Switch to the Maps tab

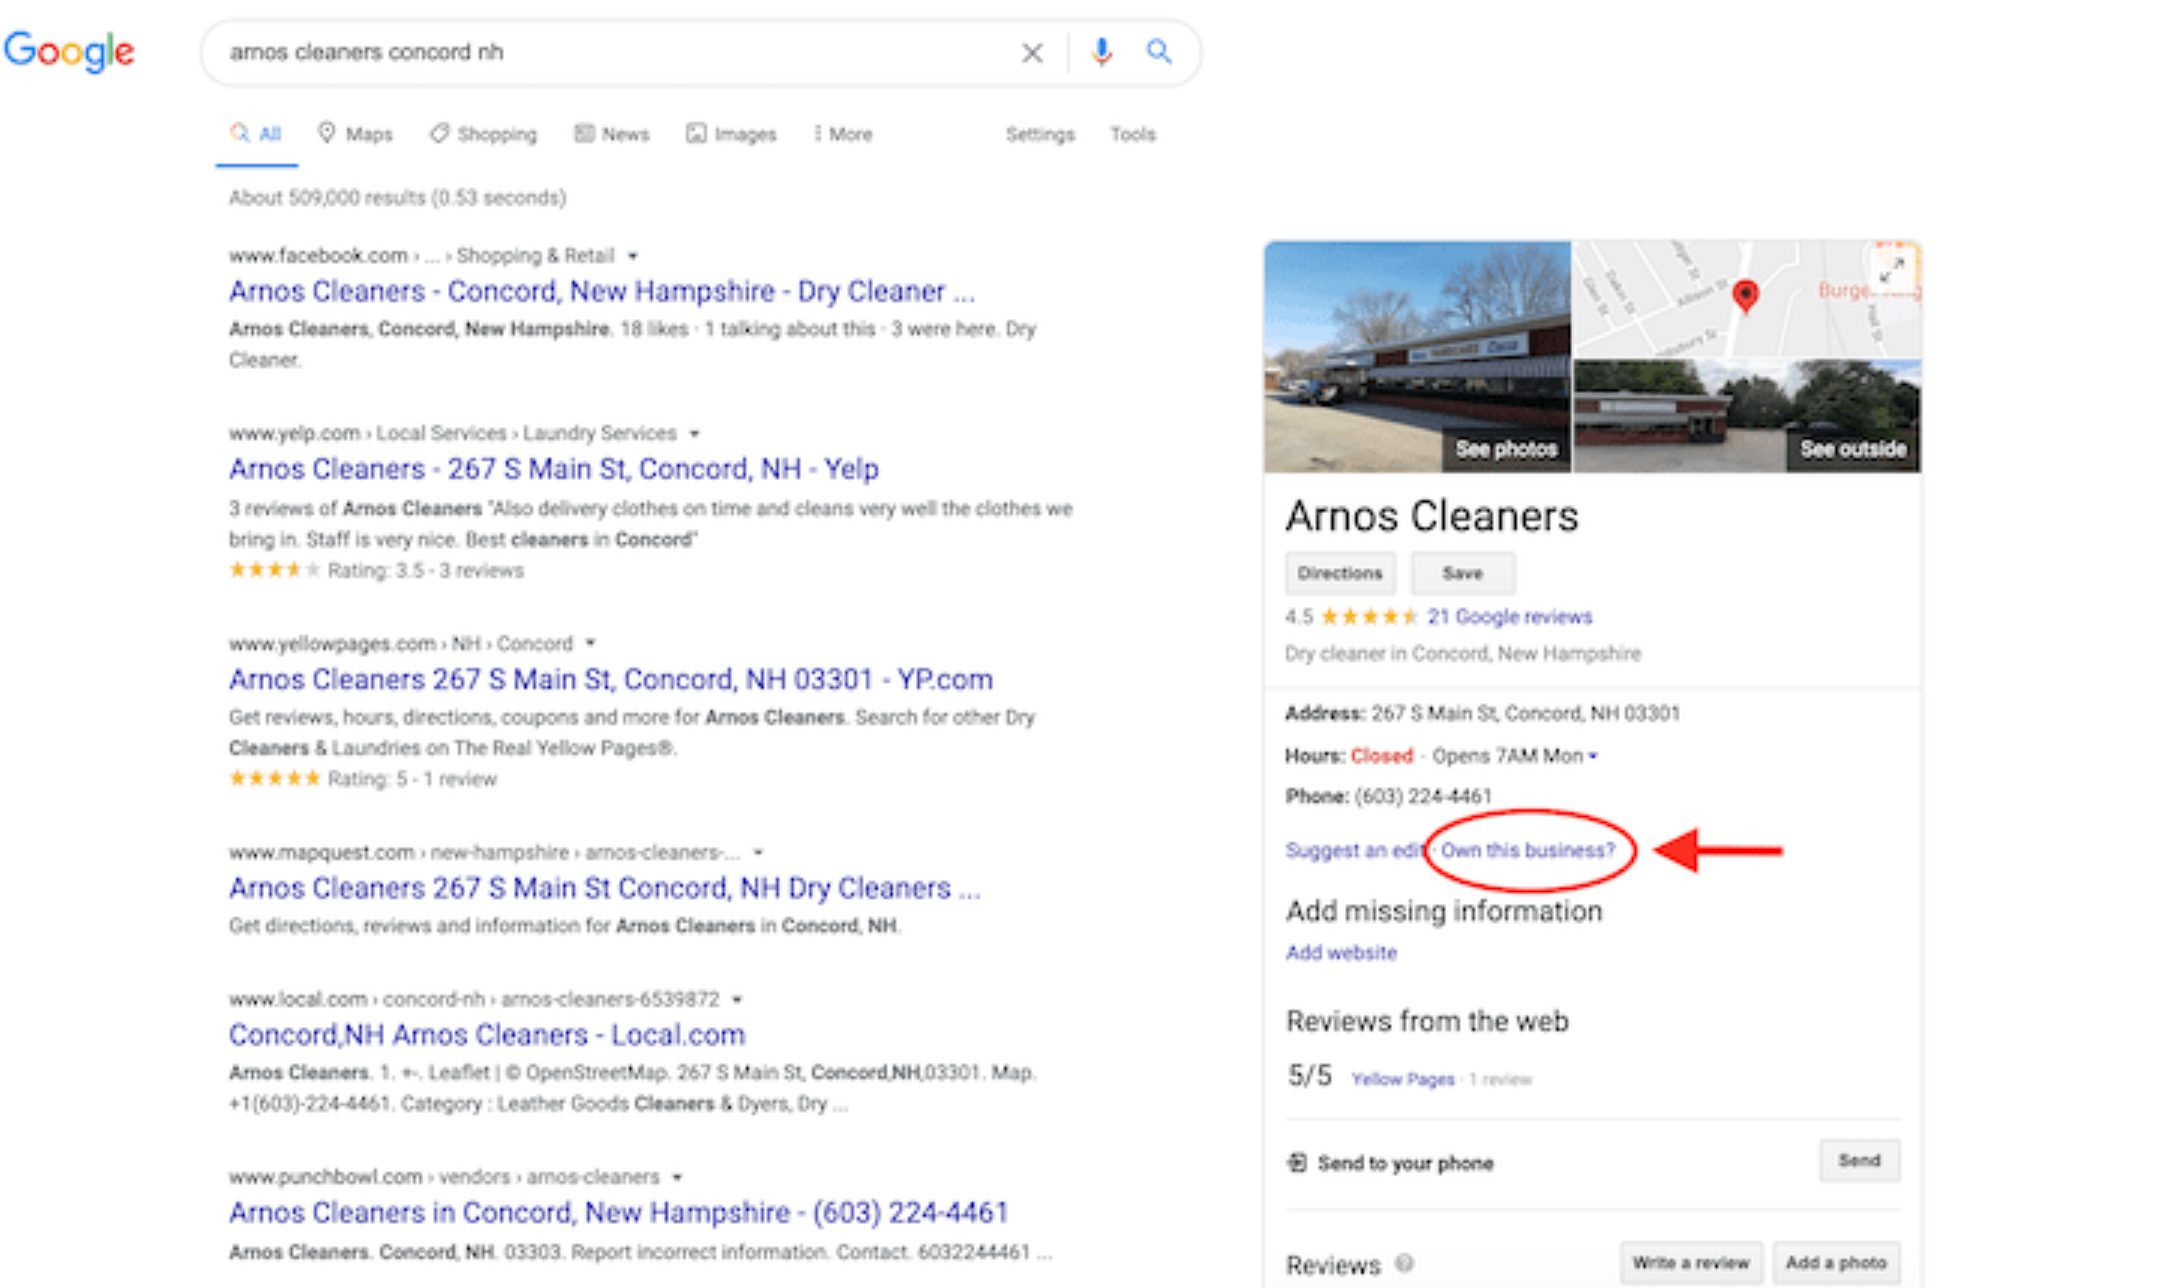point(355,134)
